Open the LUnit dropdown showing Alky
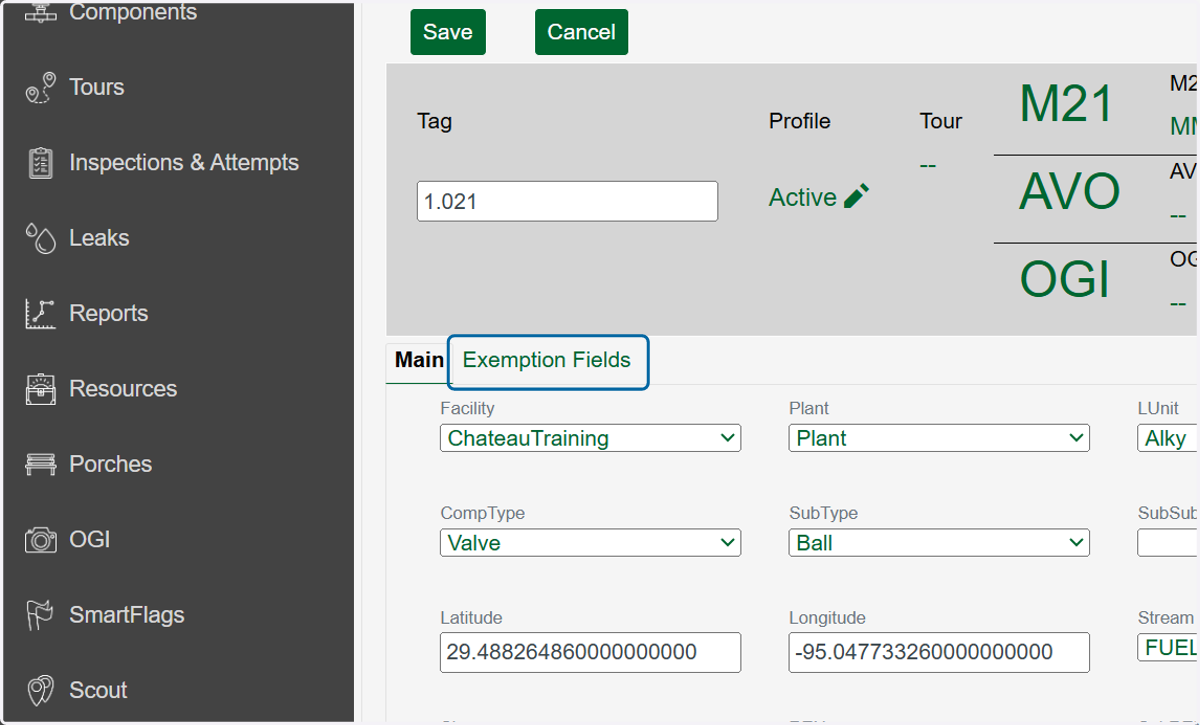 (1168, 438)
